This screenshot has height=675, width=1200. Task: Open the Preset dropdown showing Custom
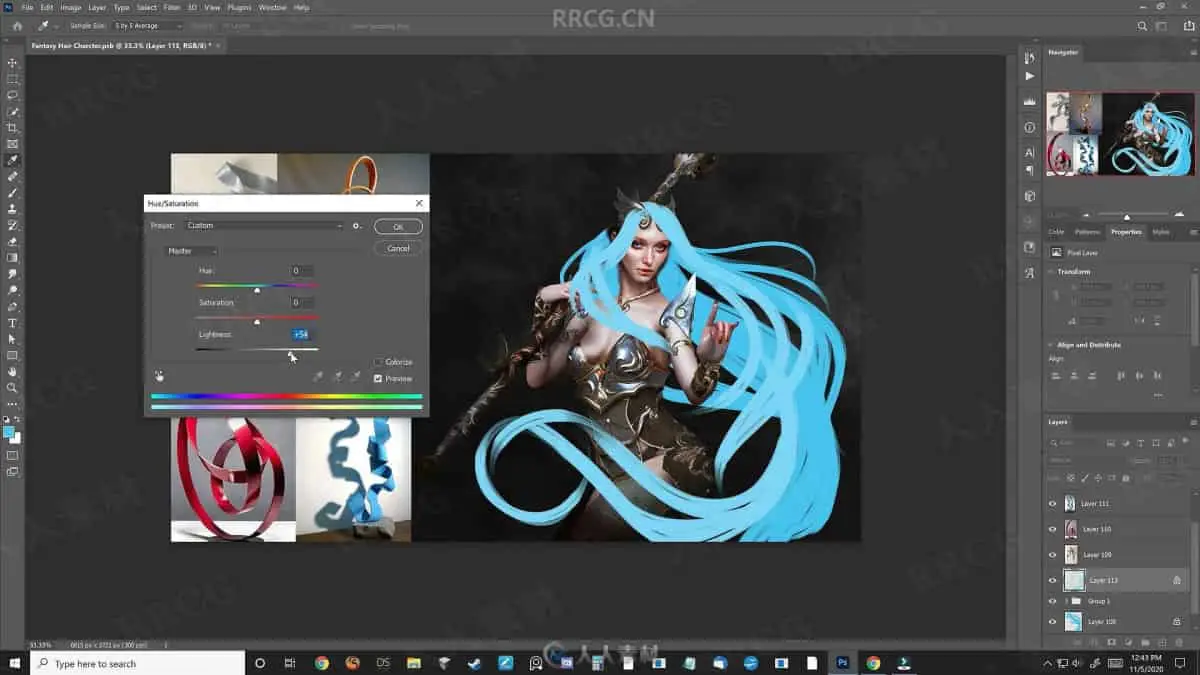click(265, 226)
